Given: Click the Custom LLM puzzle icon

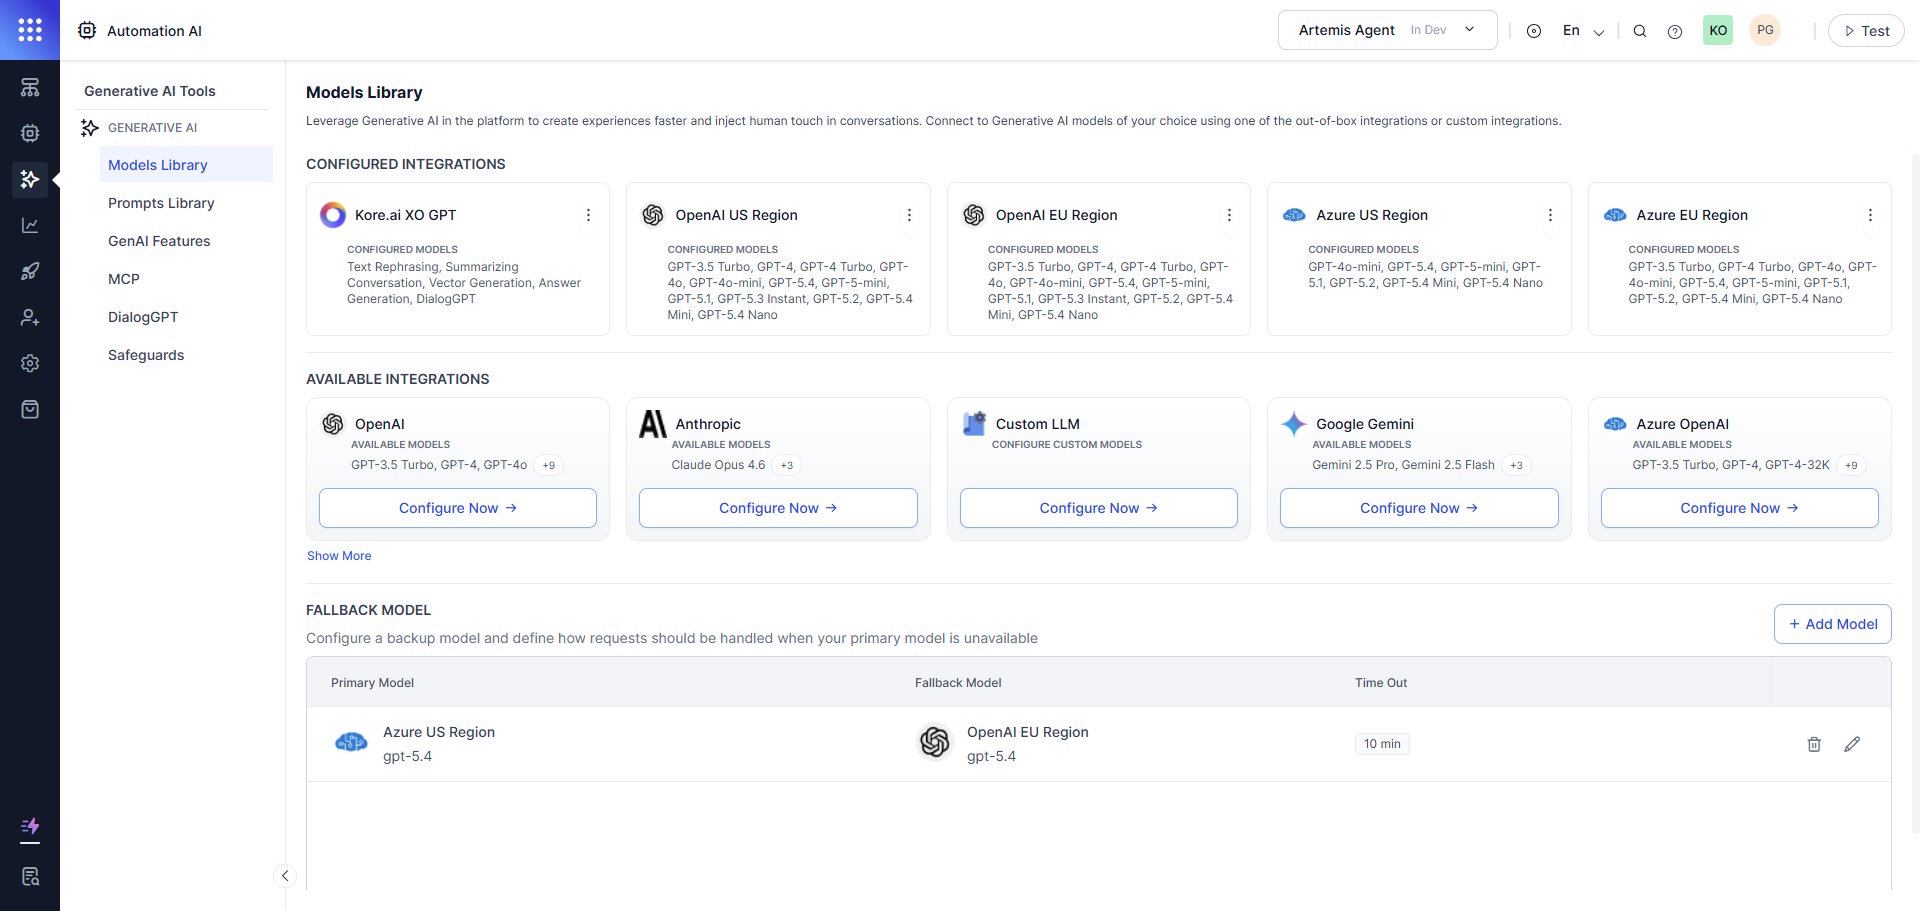Looking at the screenshot, I should point(974,424).
